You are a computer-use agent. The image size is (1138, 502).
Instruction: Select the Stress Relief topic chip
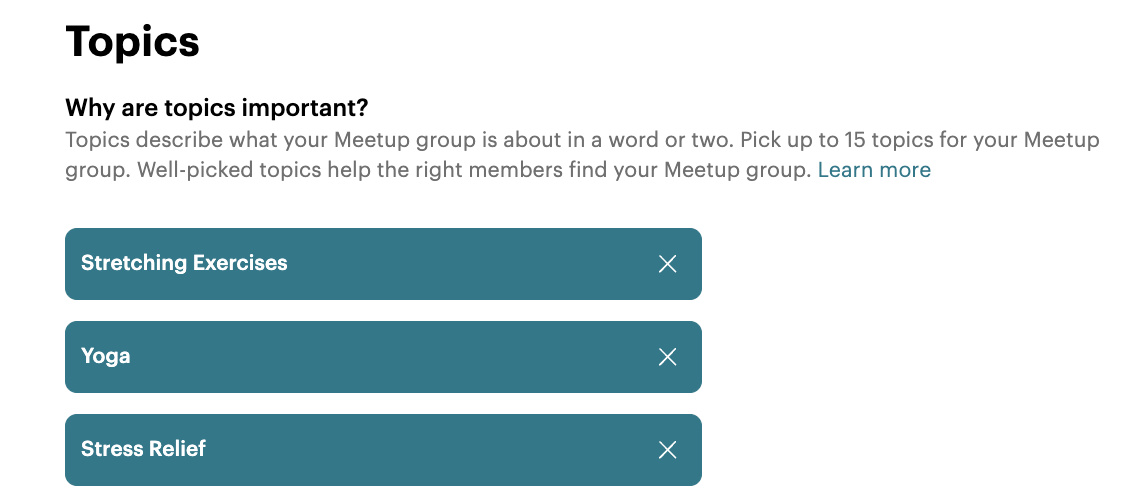[x=383, y=450]
